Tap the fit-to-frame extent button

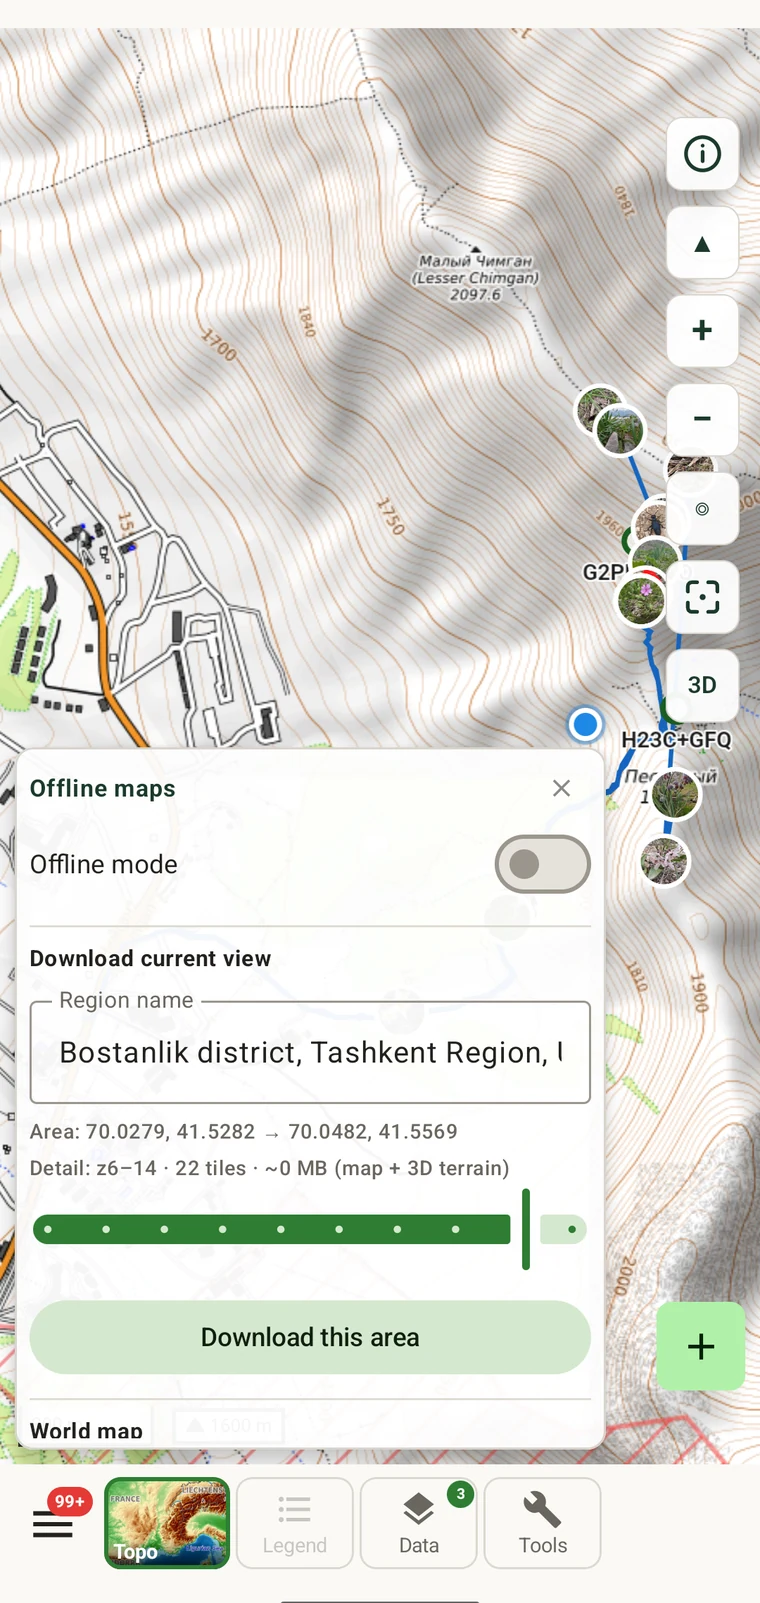[x=702, y=597]
